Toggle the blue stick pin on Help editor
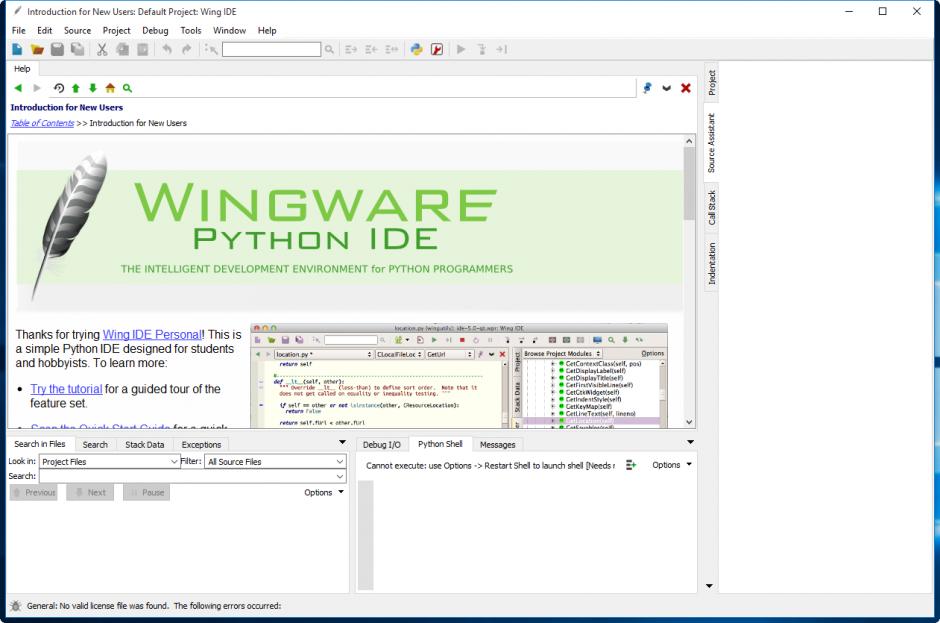The height and width of the screenshot is (623, 940). pos(647,88)
